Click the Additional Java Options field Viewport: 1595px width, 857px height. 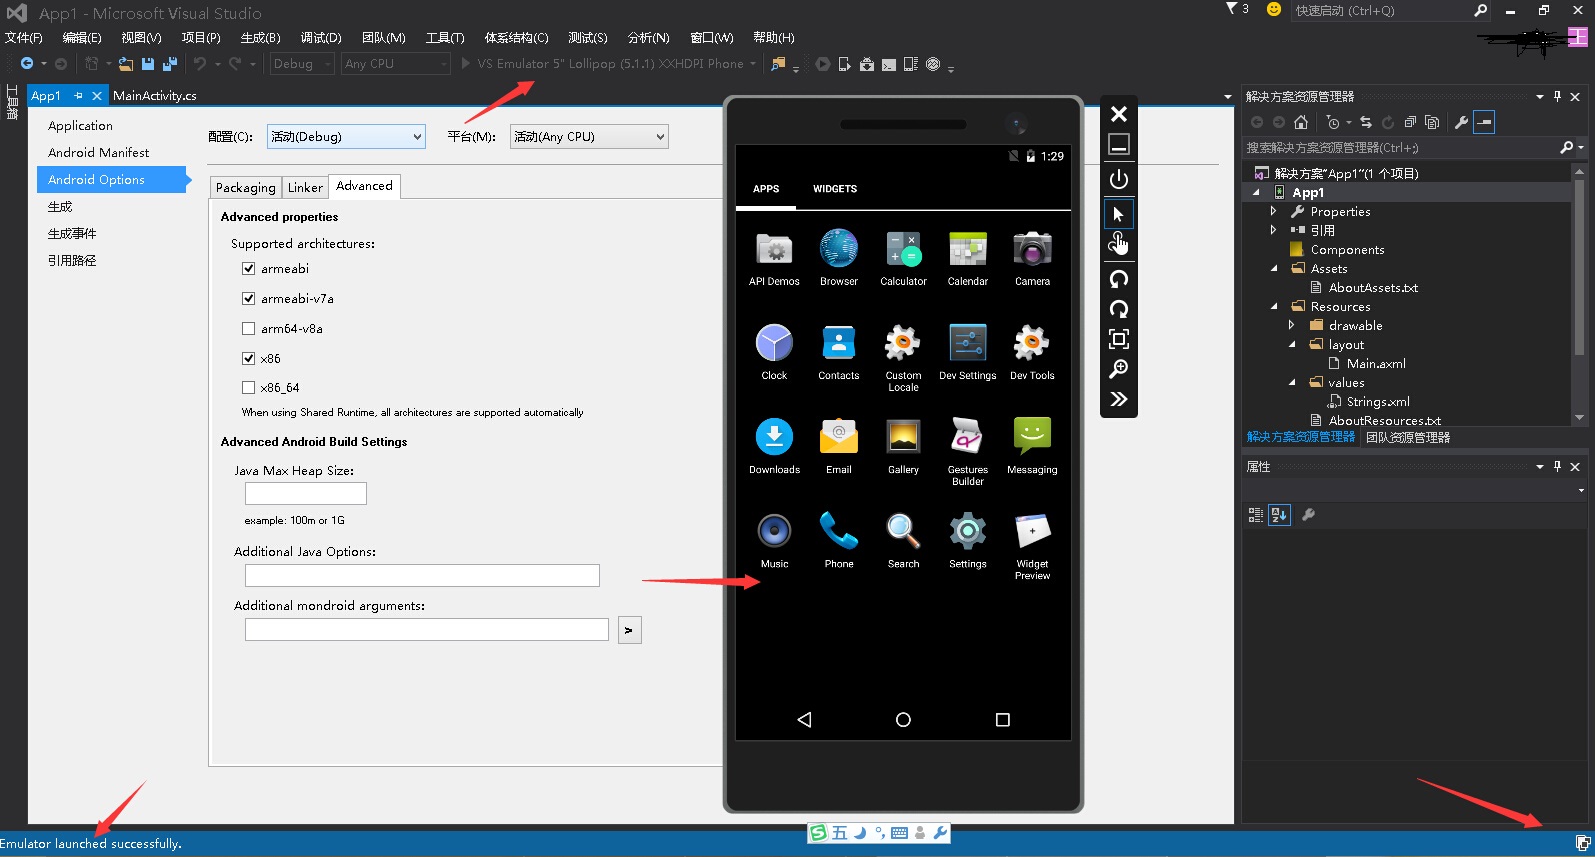point(422,575)
